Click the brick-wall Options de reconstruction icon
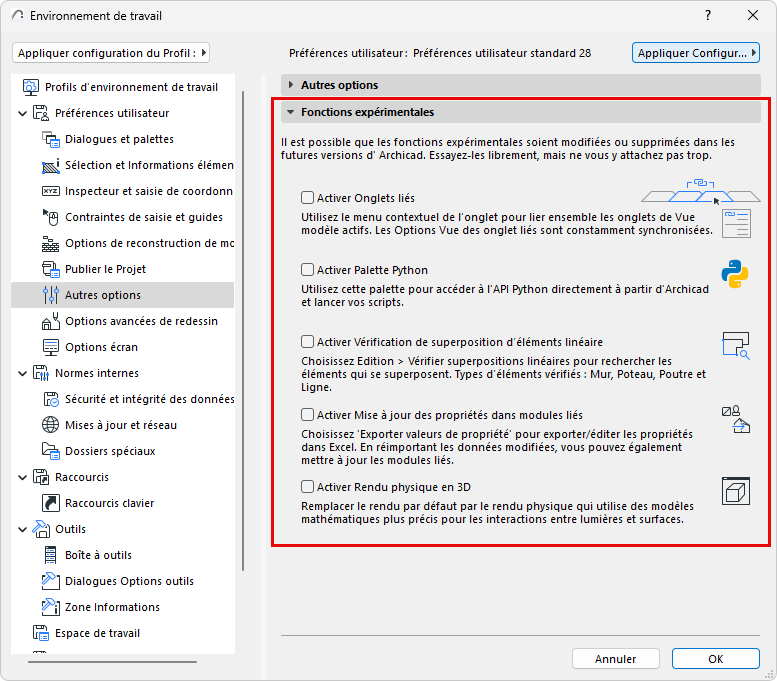 point(51,243)
